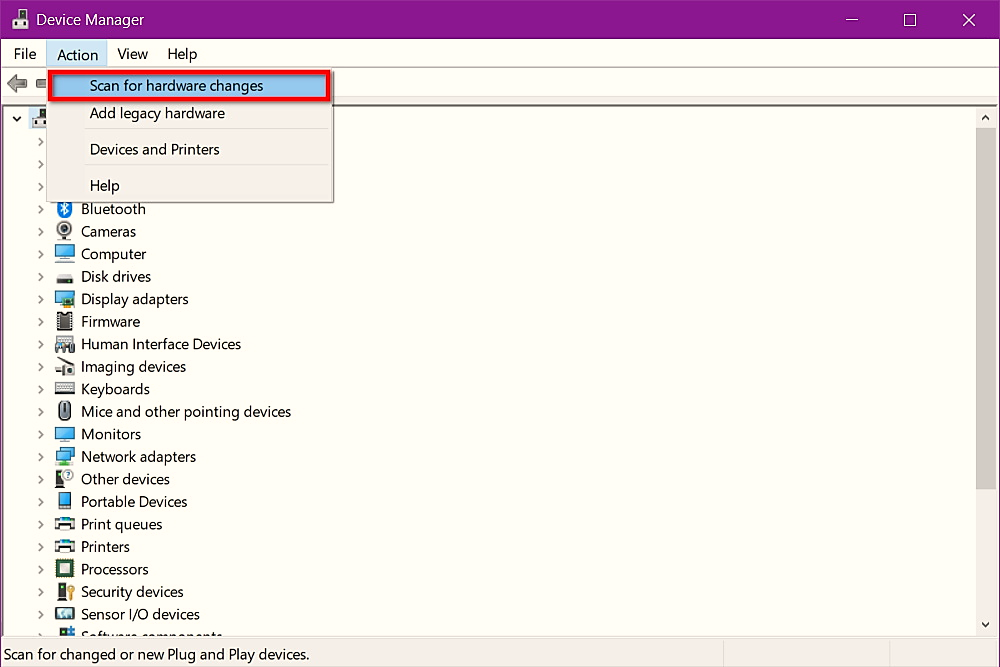Click the Monitors icon
Viewport: 1000px width, 667px height.
click(64, 434)
